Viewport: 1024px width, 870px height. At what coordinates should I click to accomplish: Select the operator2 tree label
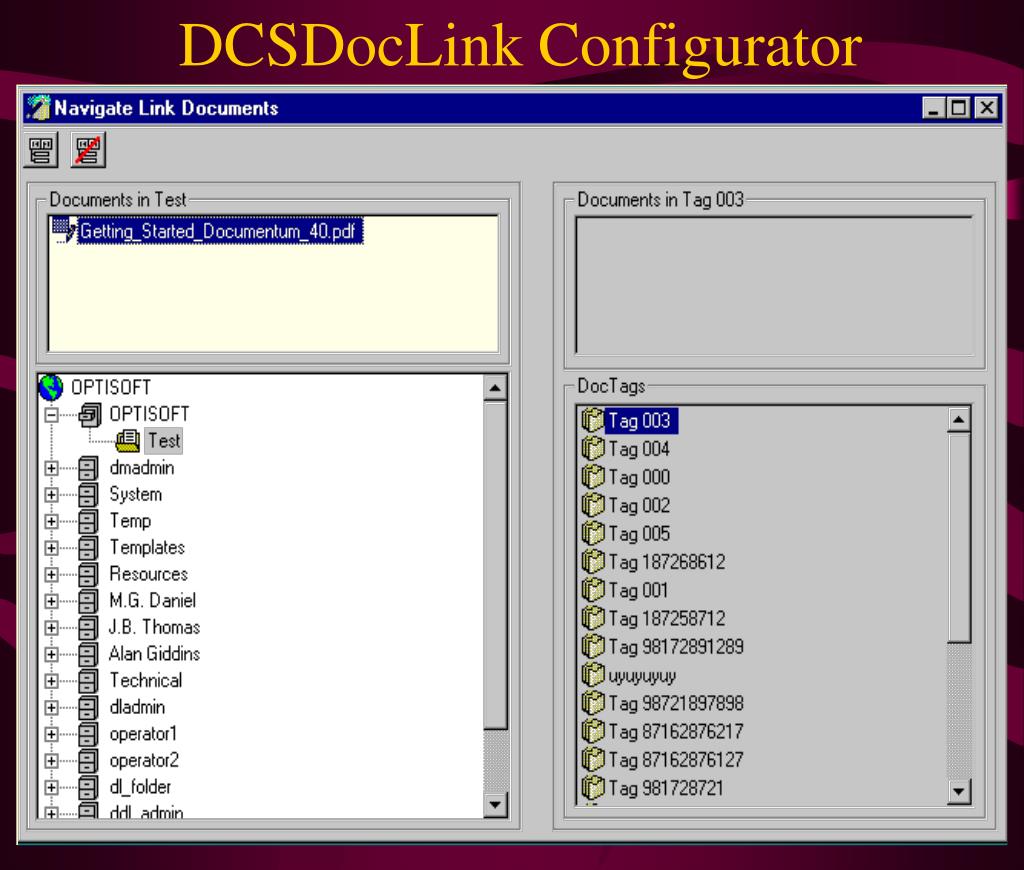click(x=144, y=760)
